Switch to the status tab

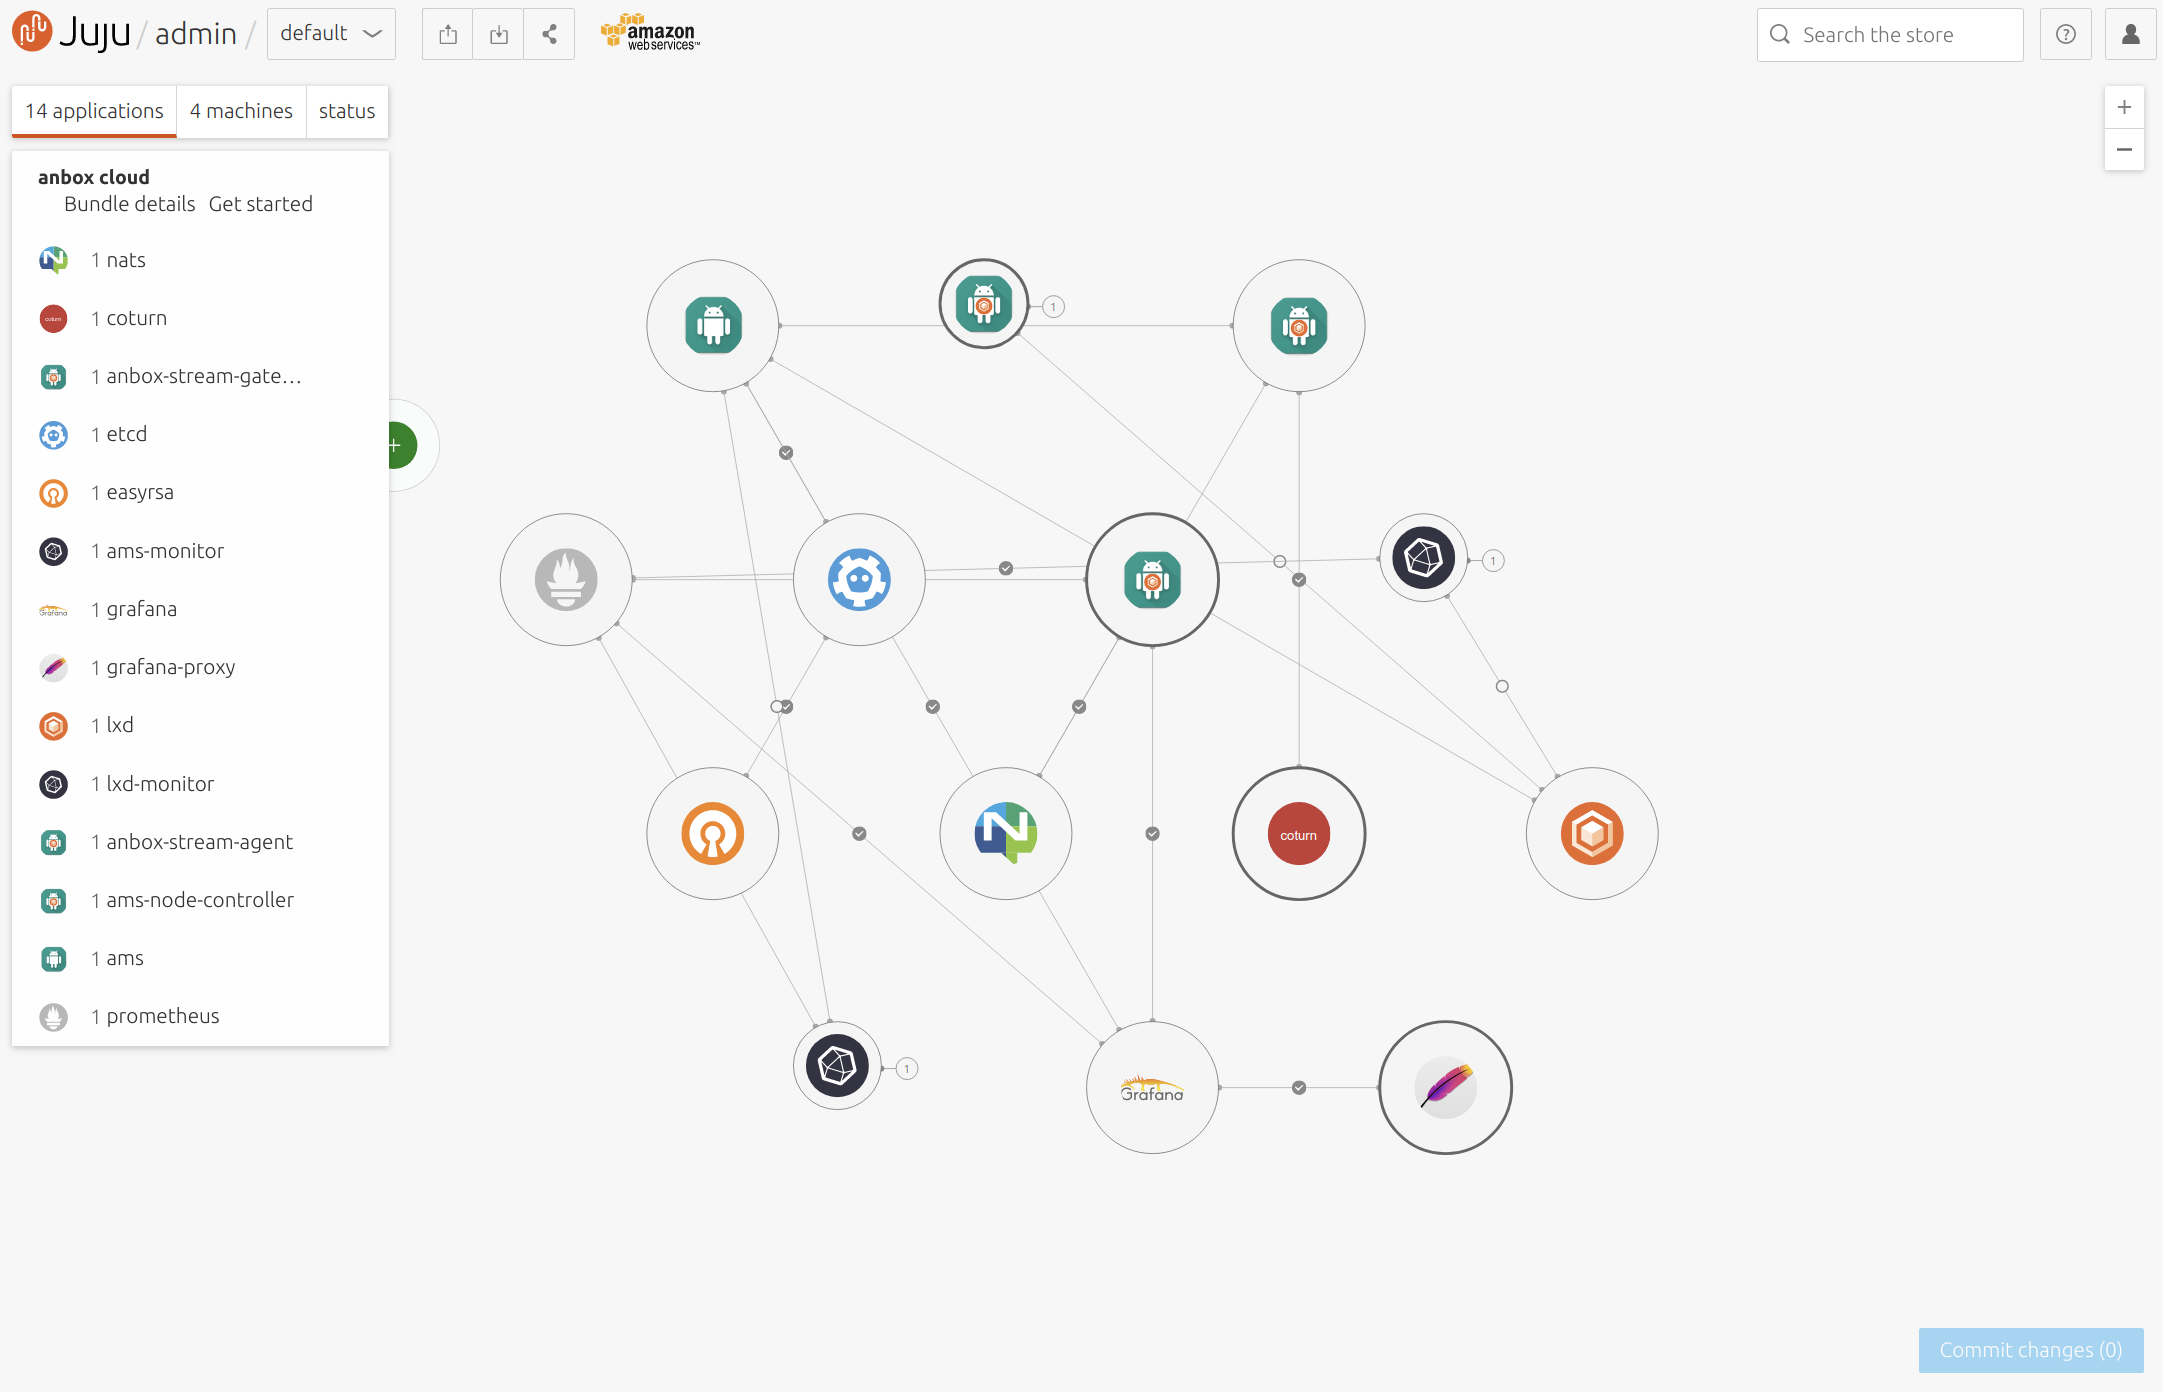coord(345,110)
